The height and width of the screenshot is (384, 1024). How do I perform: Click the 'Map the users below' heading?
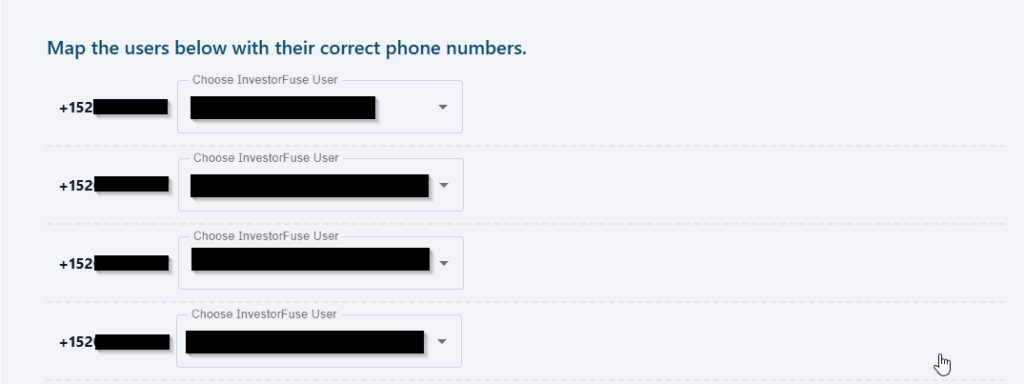(286, 48)
